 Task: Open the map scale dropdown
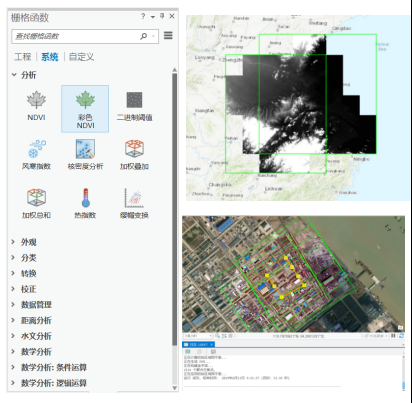coord(210,336)
